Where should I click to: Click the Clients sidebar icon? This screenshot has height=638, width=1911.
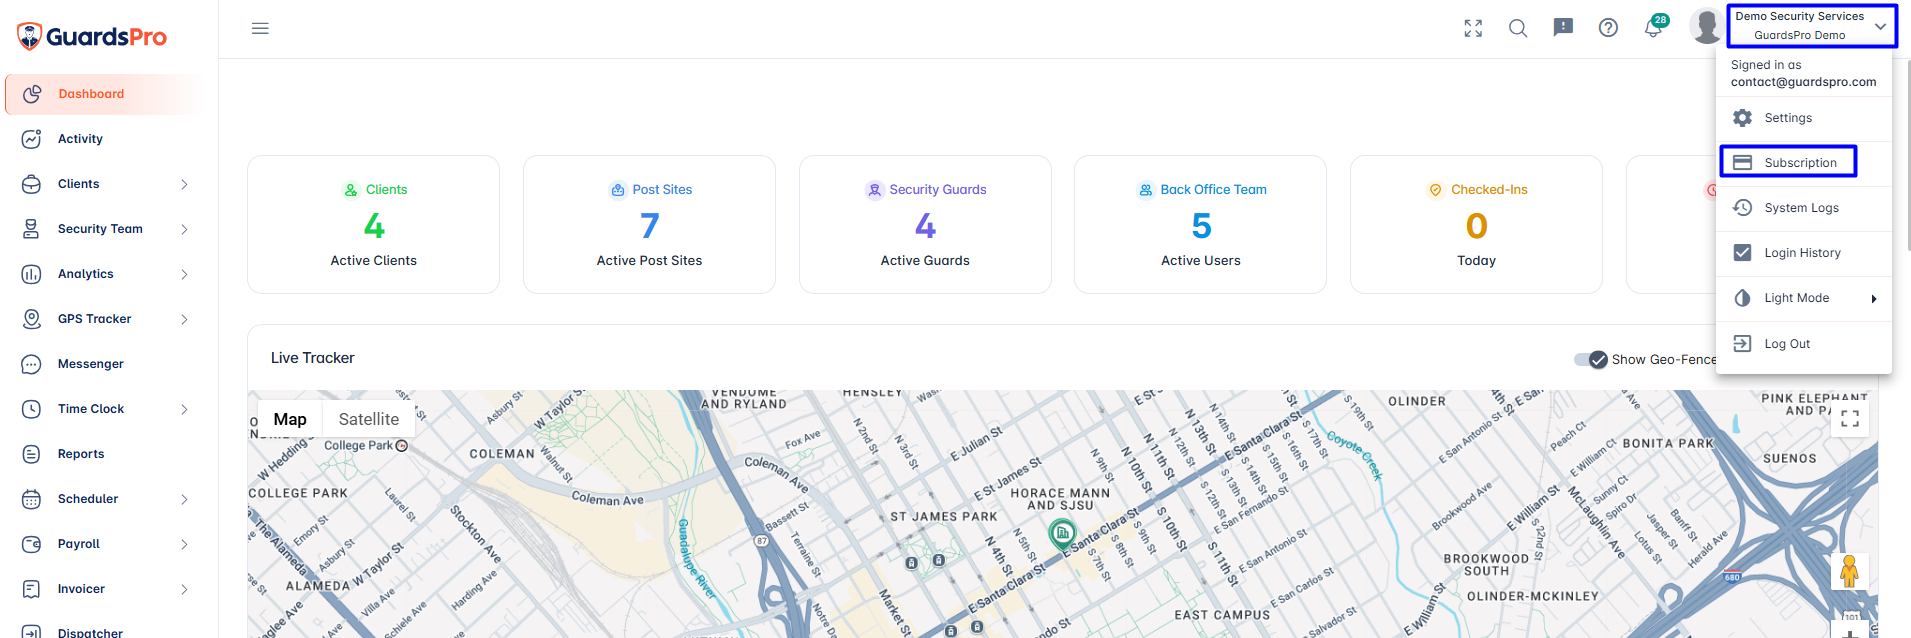pos(32,184)
